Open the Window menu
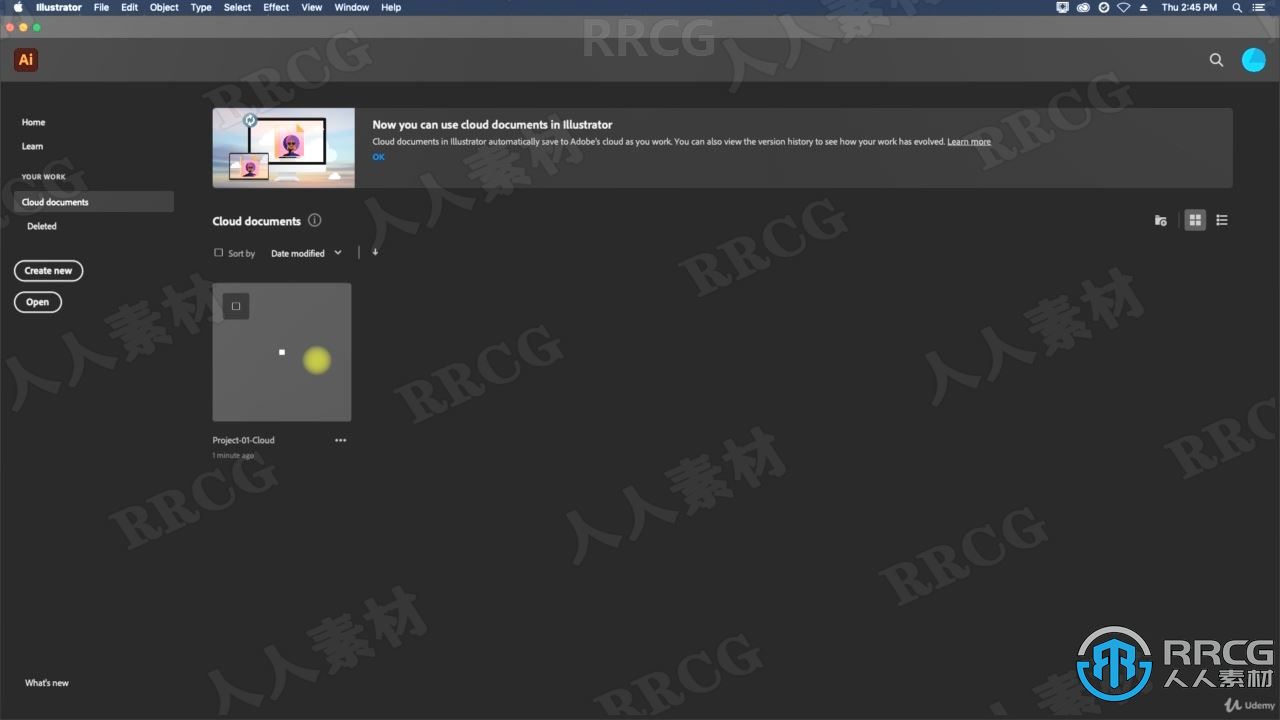The image size is (1280, 720). [351, 7]
